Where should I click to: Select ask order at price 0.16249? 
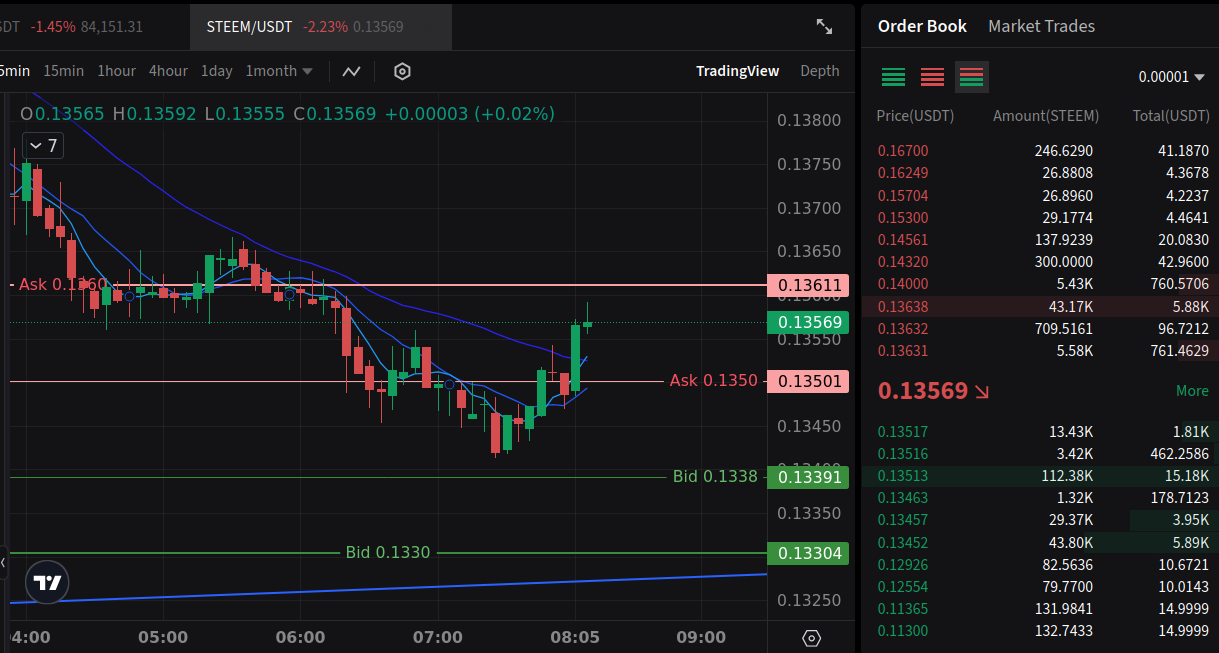[1040, 173]
